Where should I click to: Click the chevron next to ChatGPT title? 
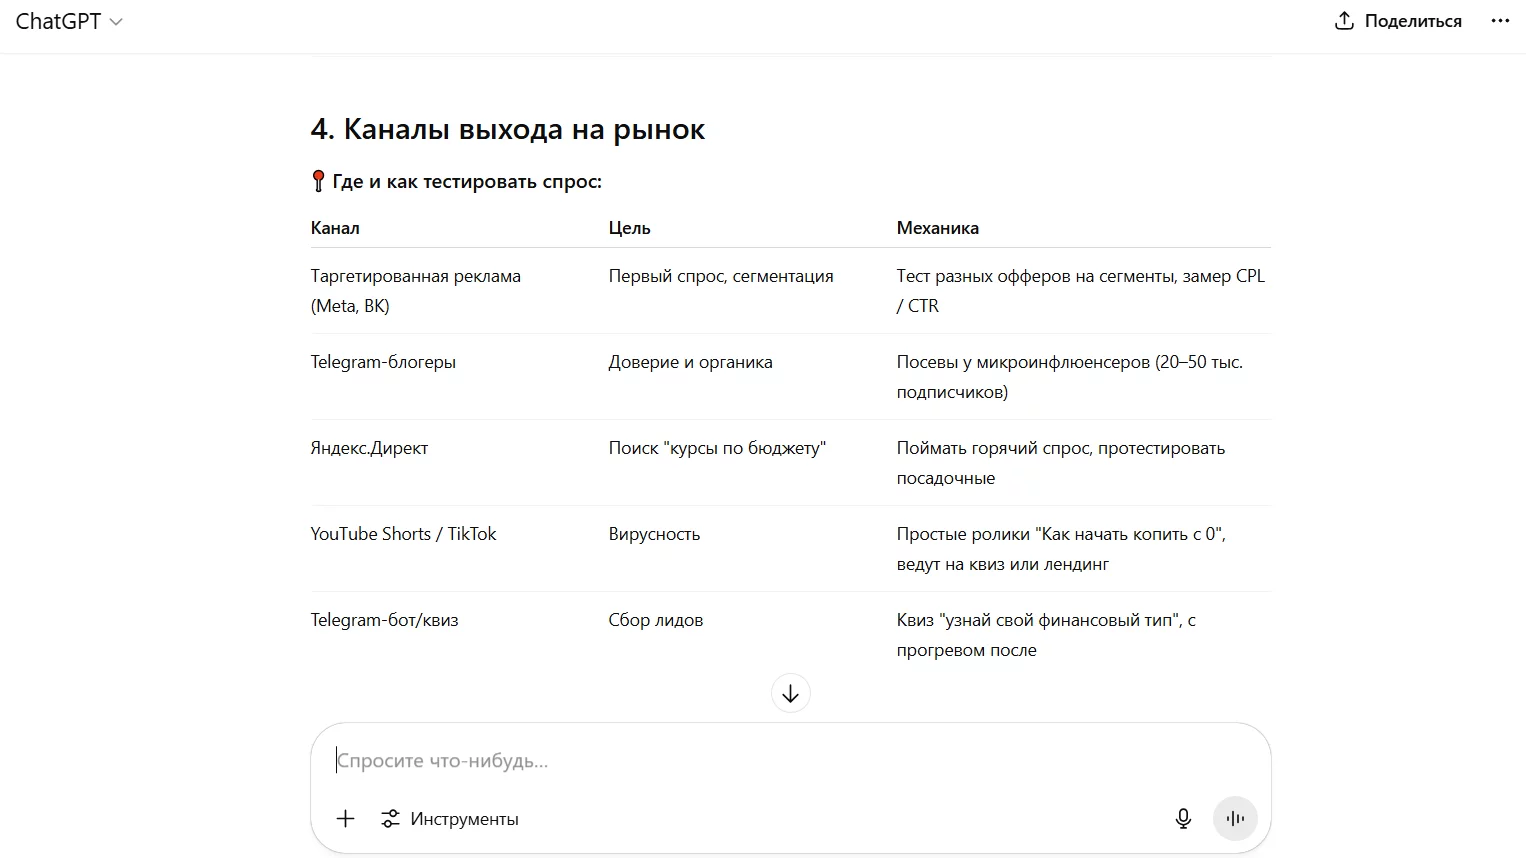[115, 22]
